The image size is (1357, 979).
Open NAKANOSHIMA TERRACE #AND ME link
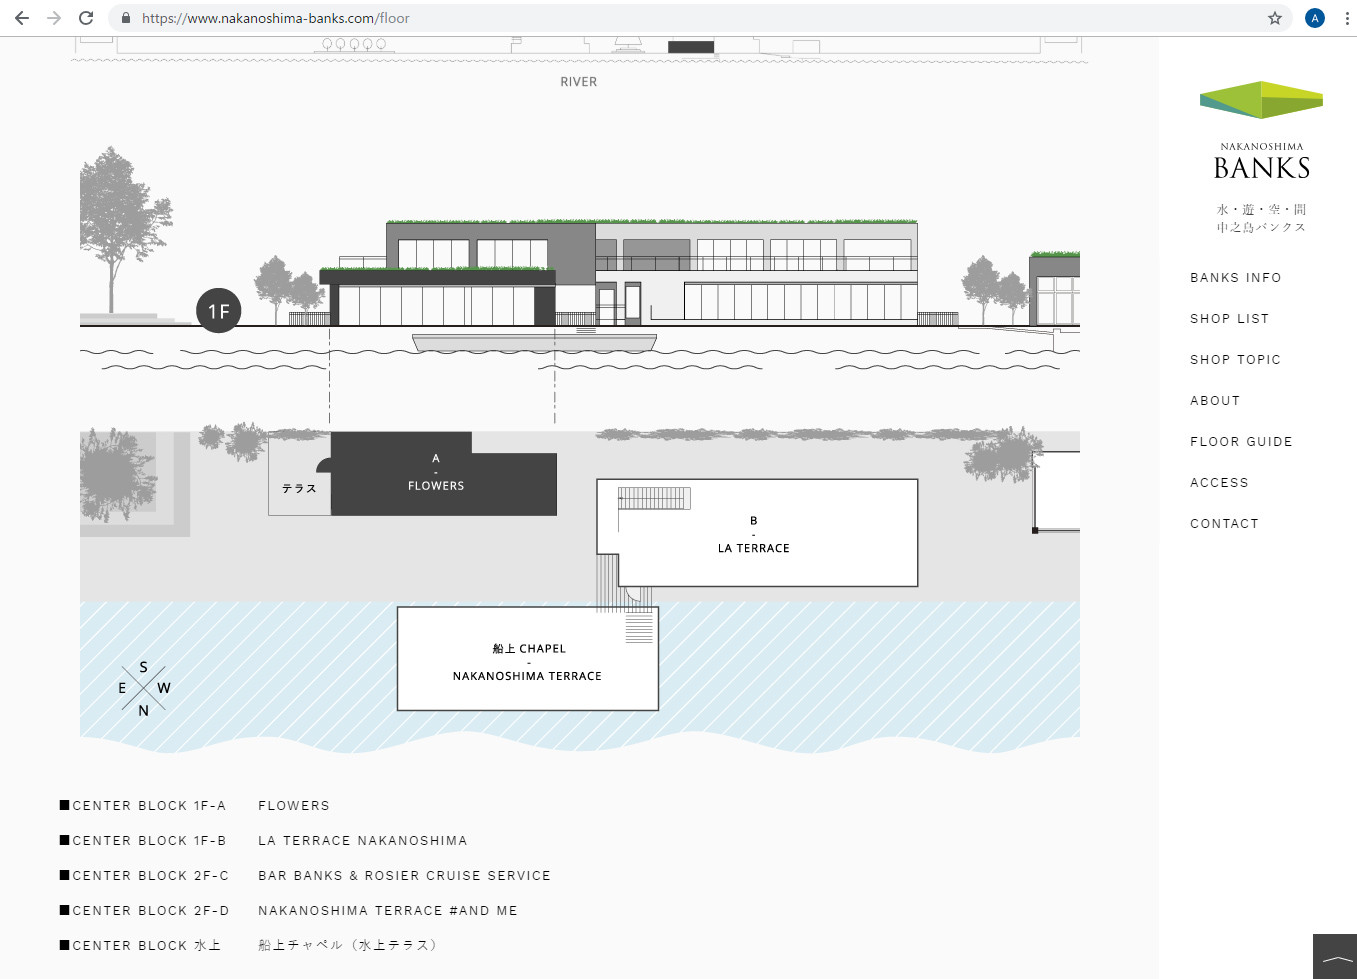388,911
